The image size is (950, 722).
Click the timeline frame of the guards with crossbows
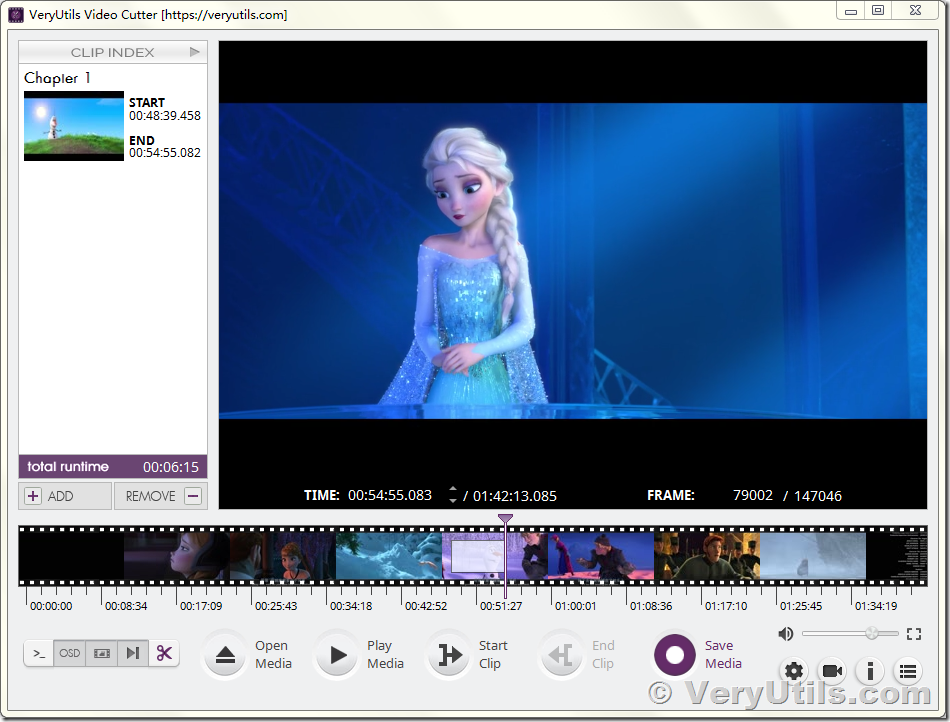pyautogui.click(x=707, y=556)
